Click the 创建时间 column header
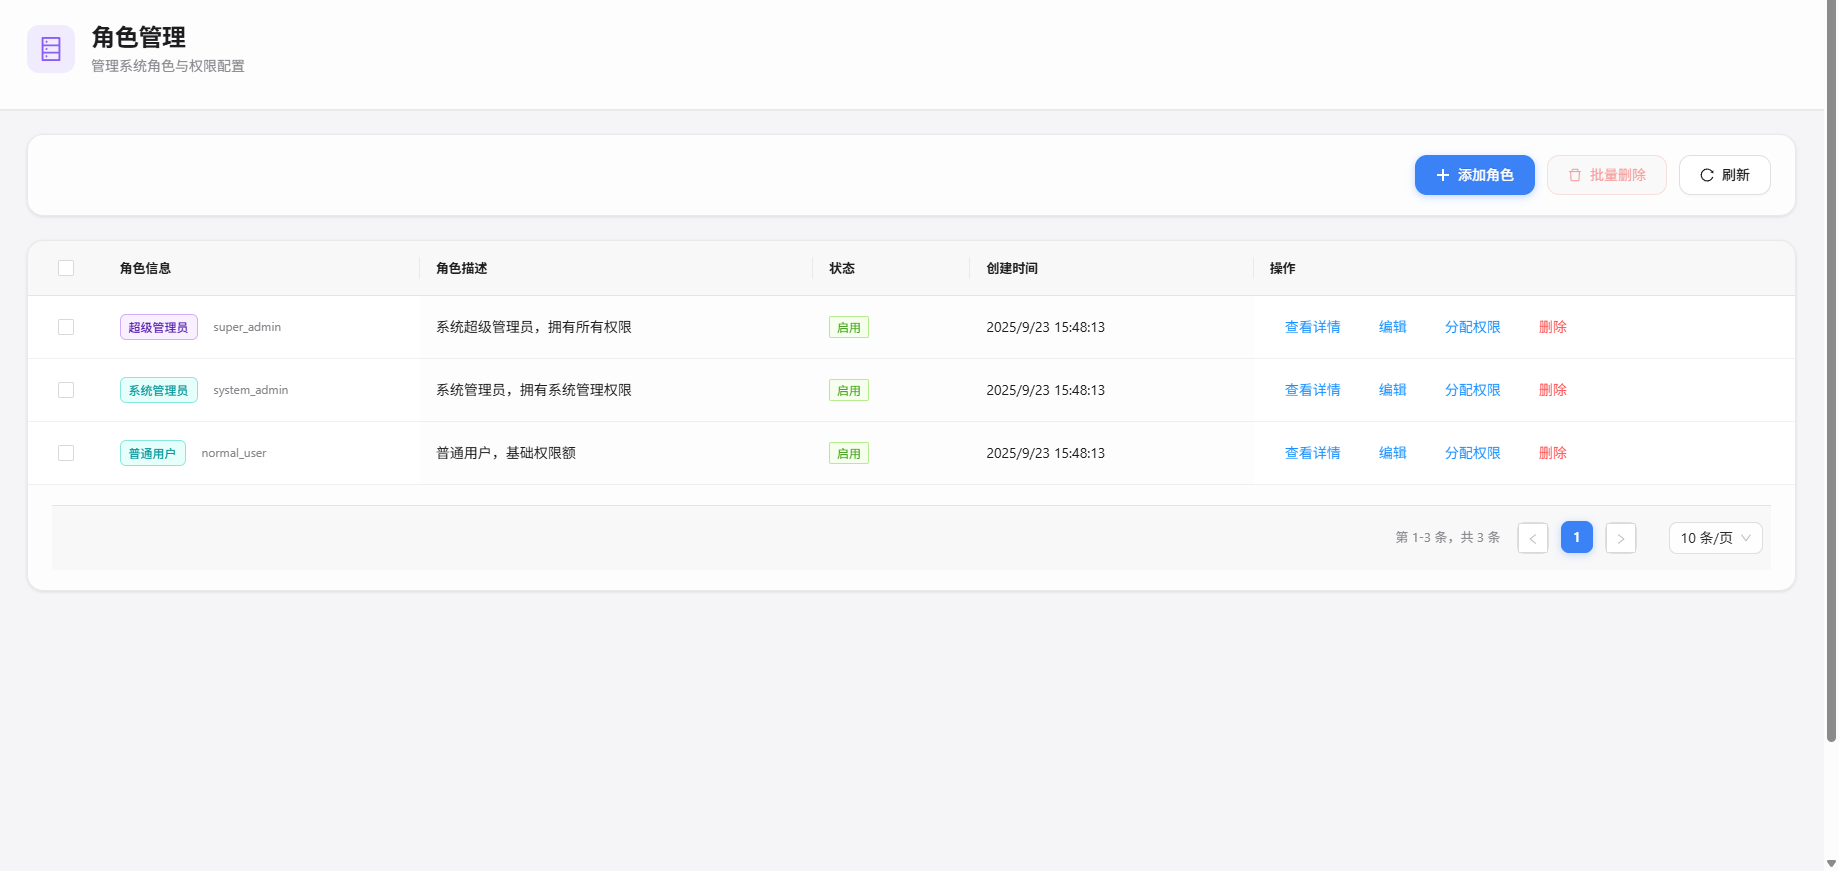 pos(1012,268)
